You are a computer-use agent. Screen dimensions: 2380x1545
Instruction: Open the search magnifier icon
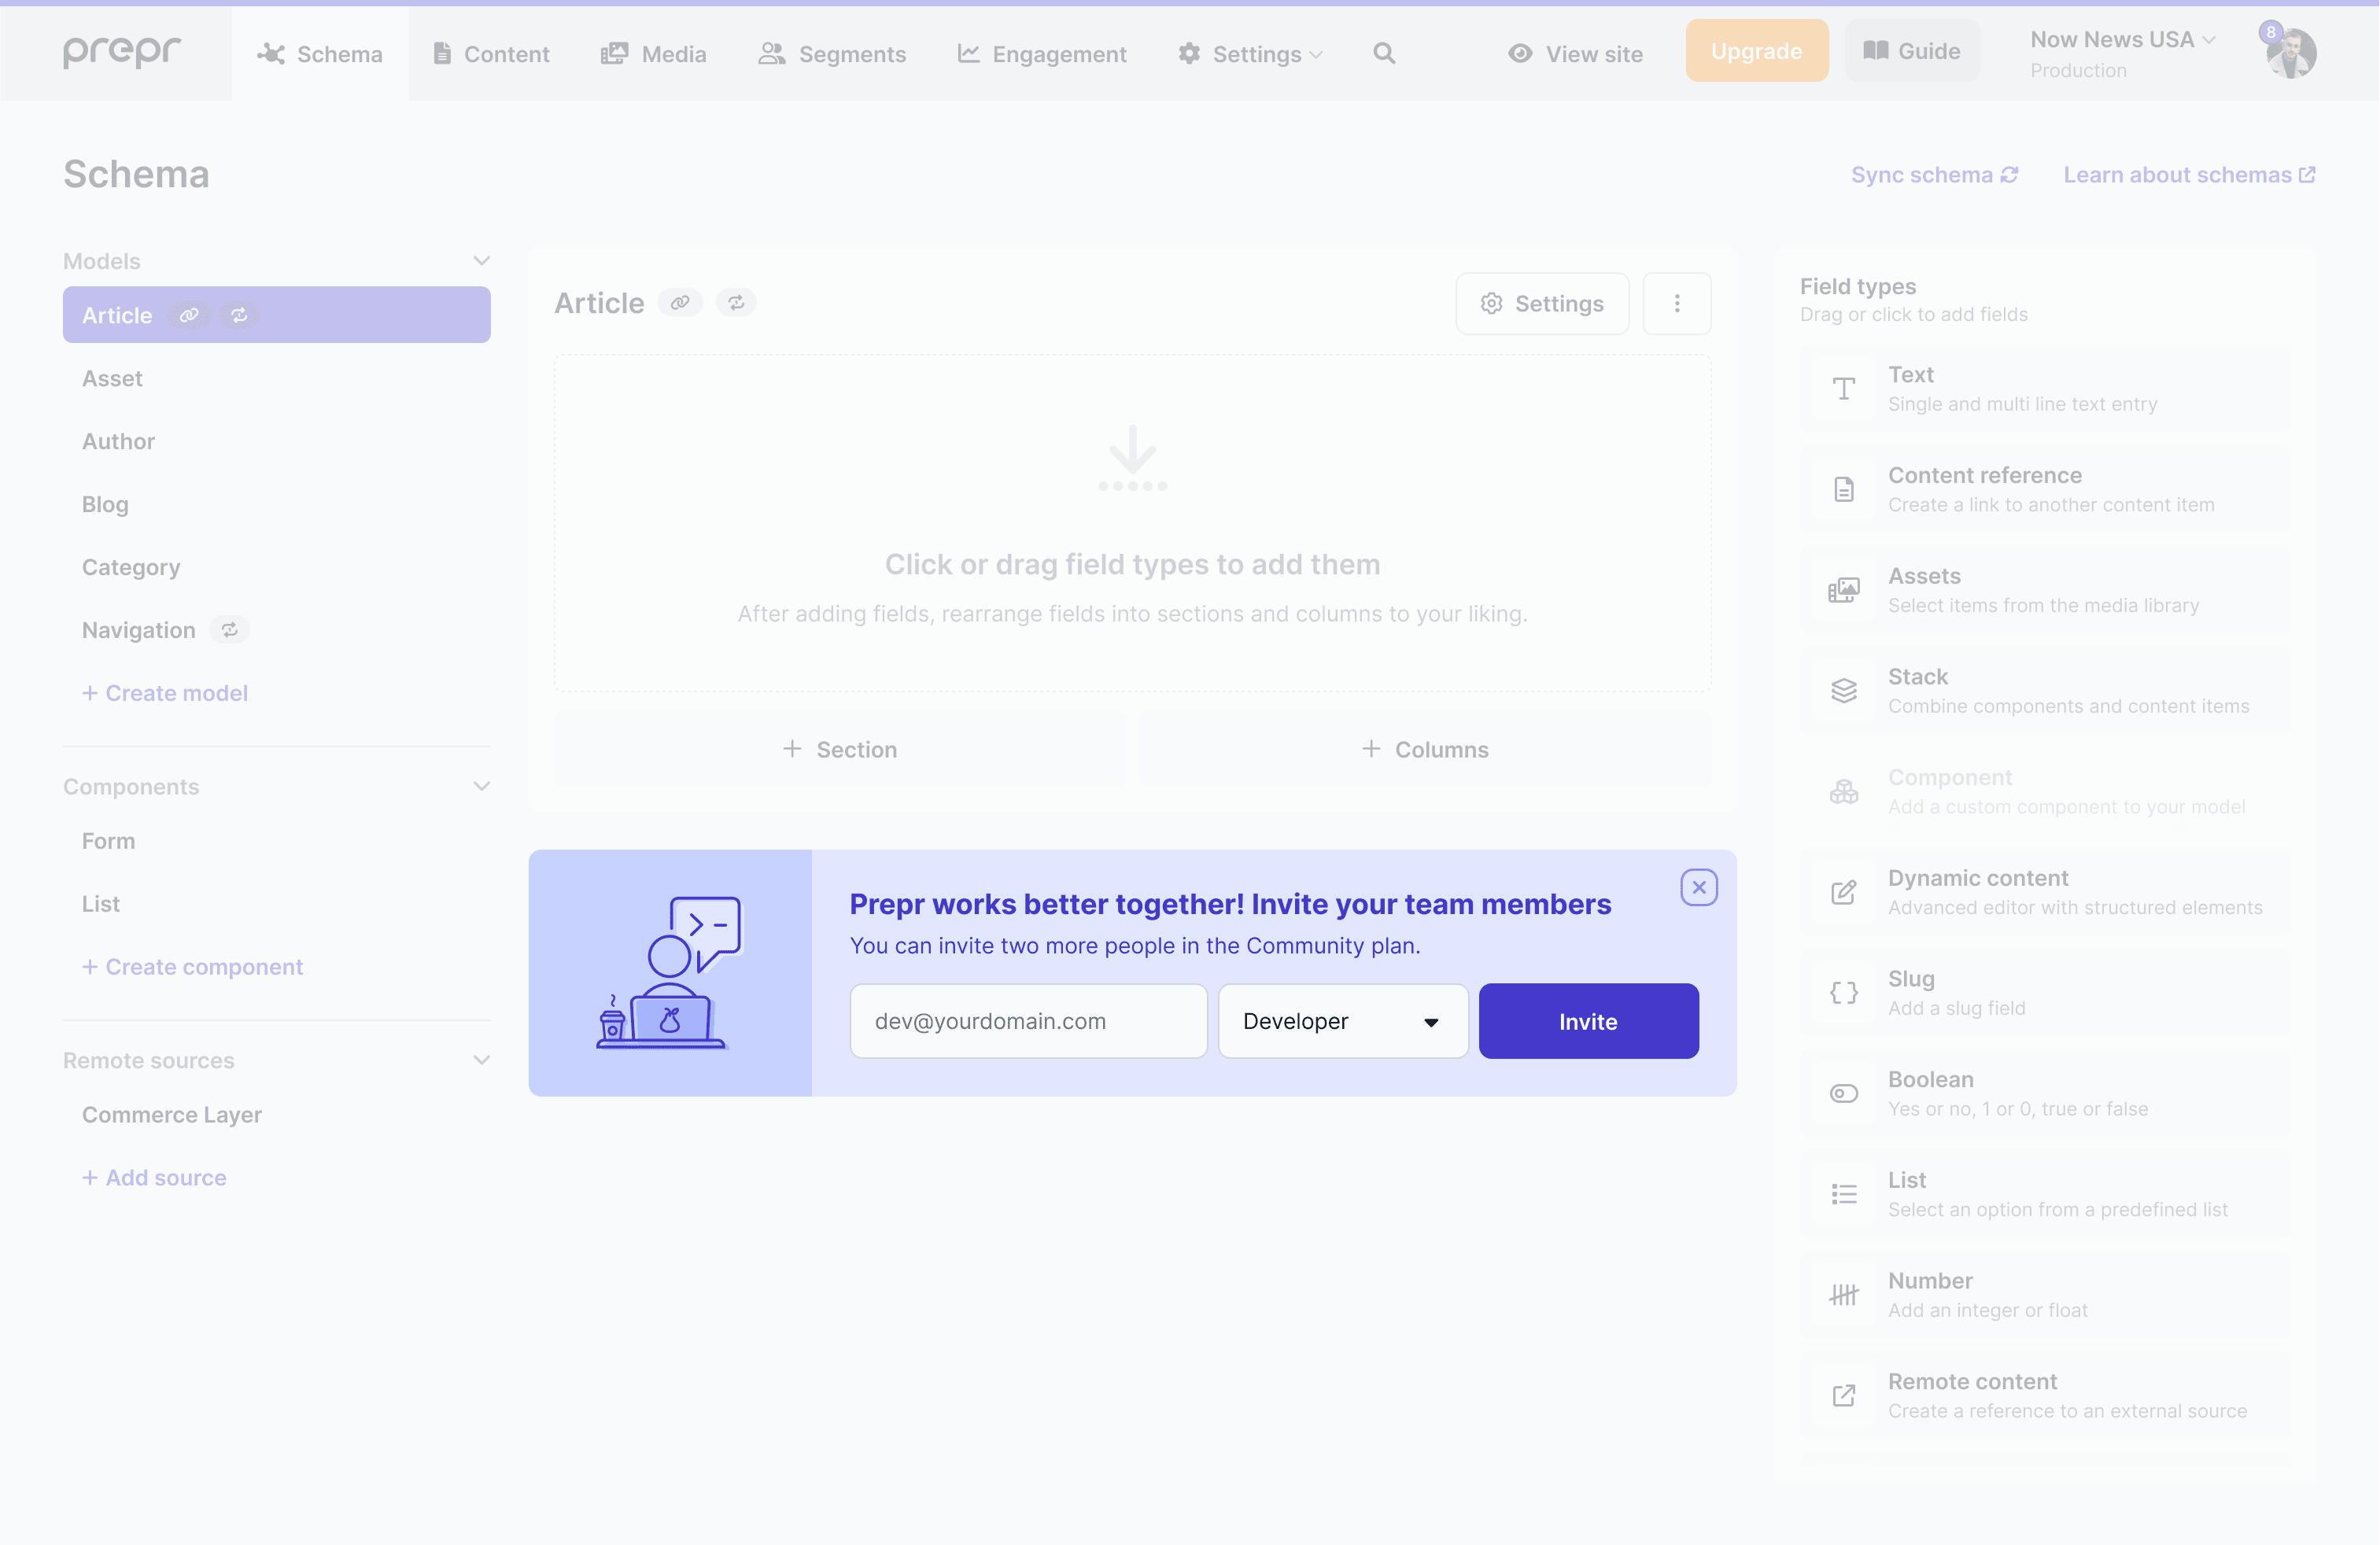coord(1384,53)
